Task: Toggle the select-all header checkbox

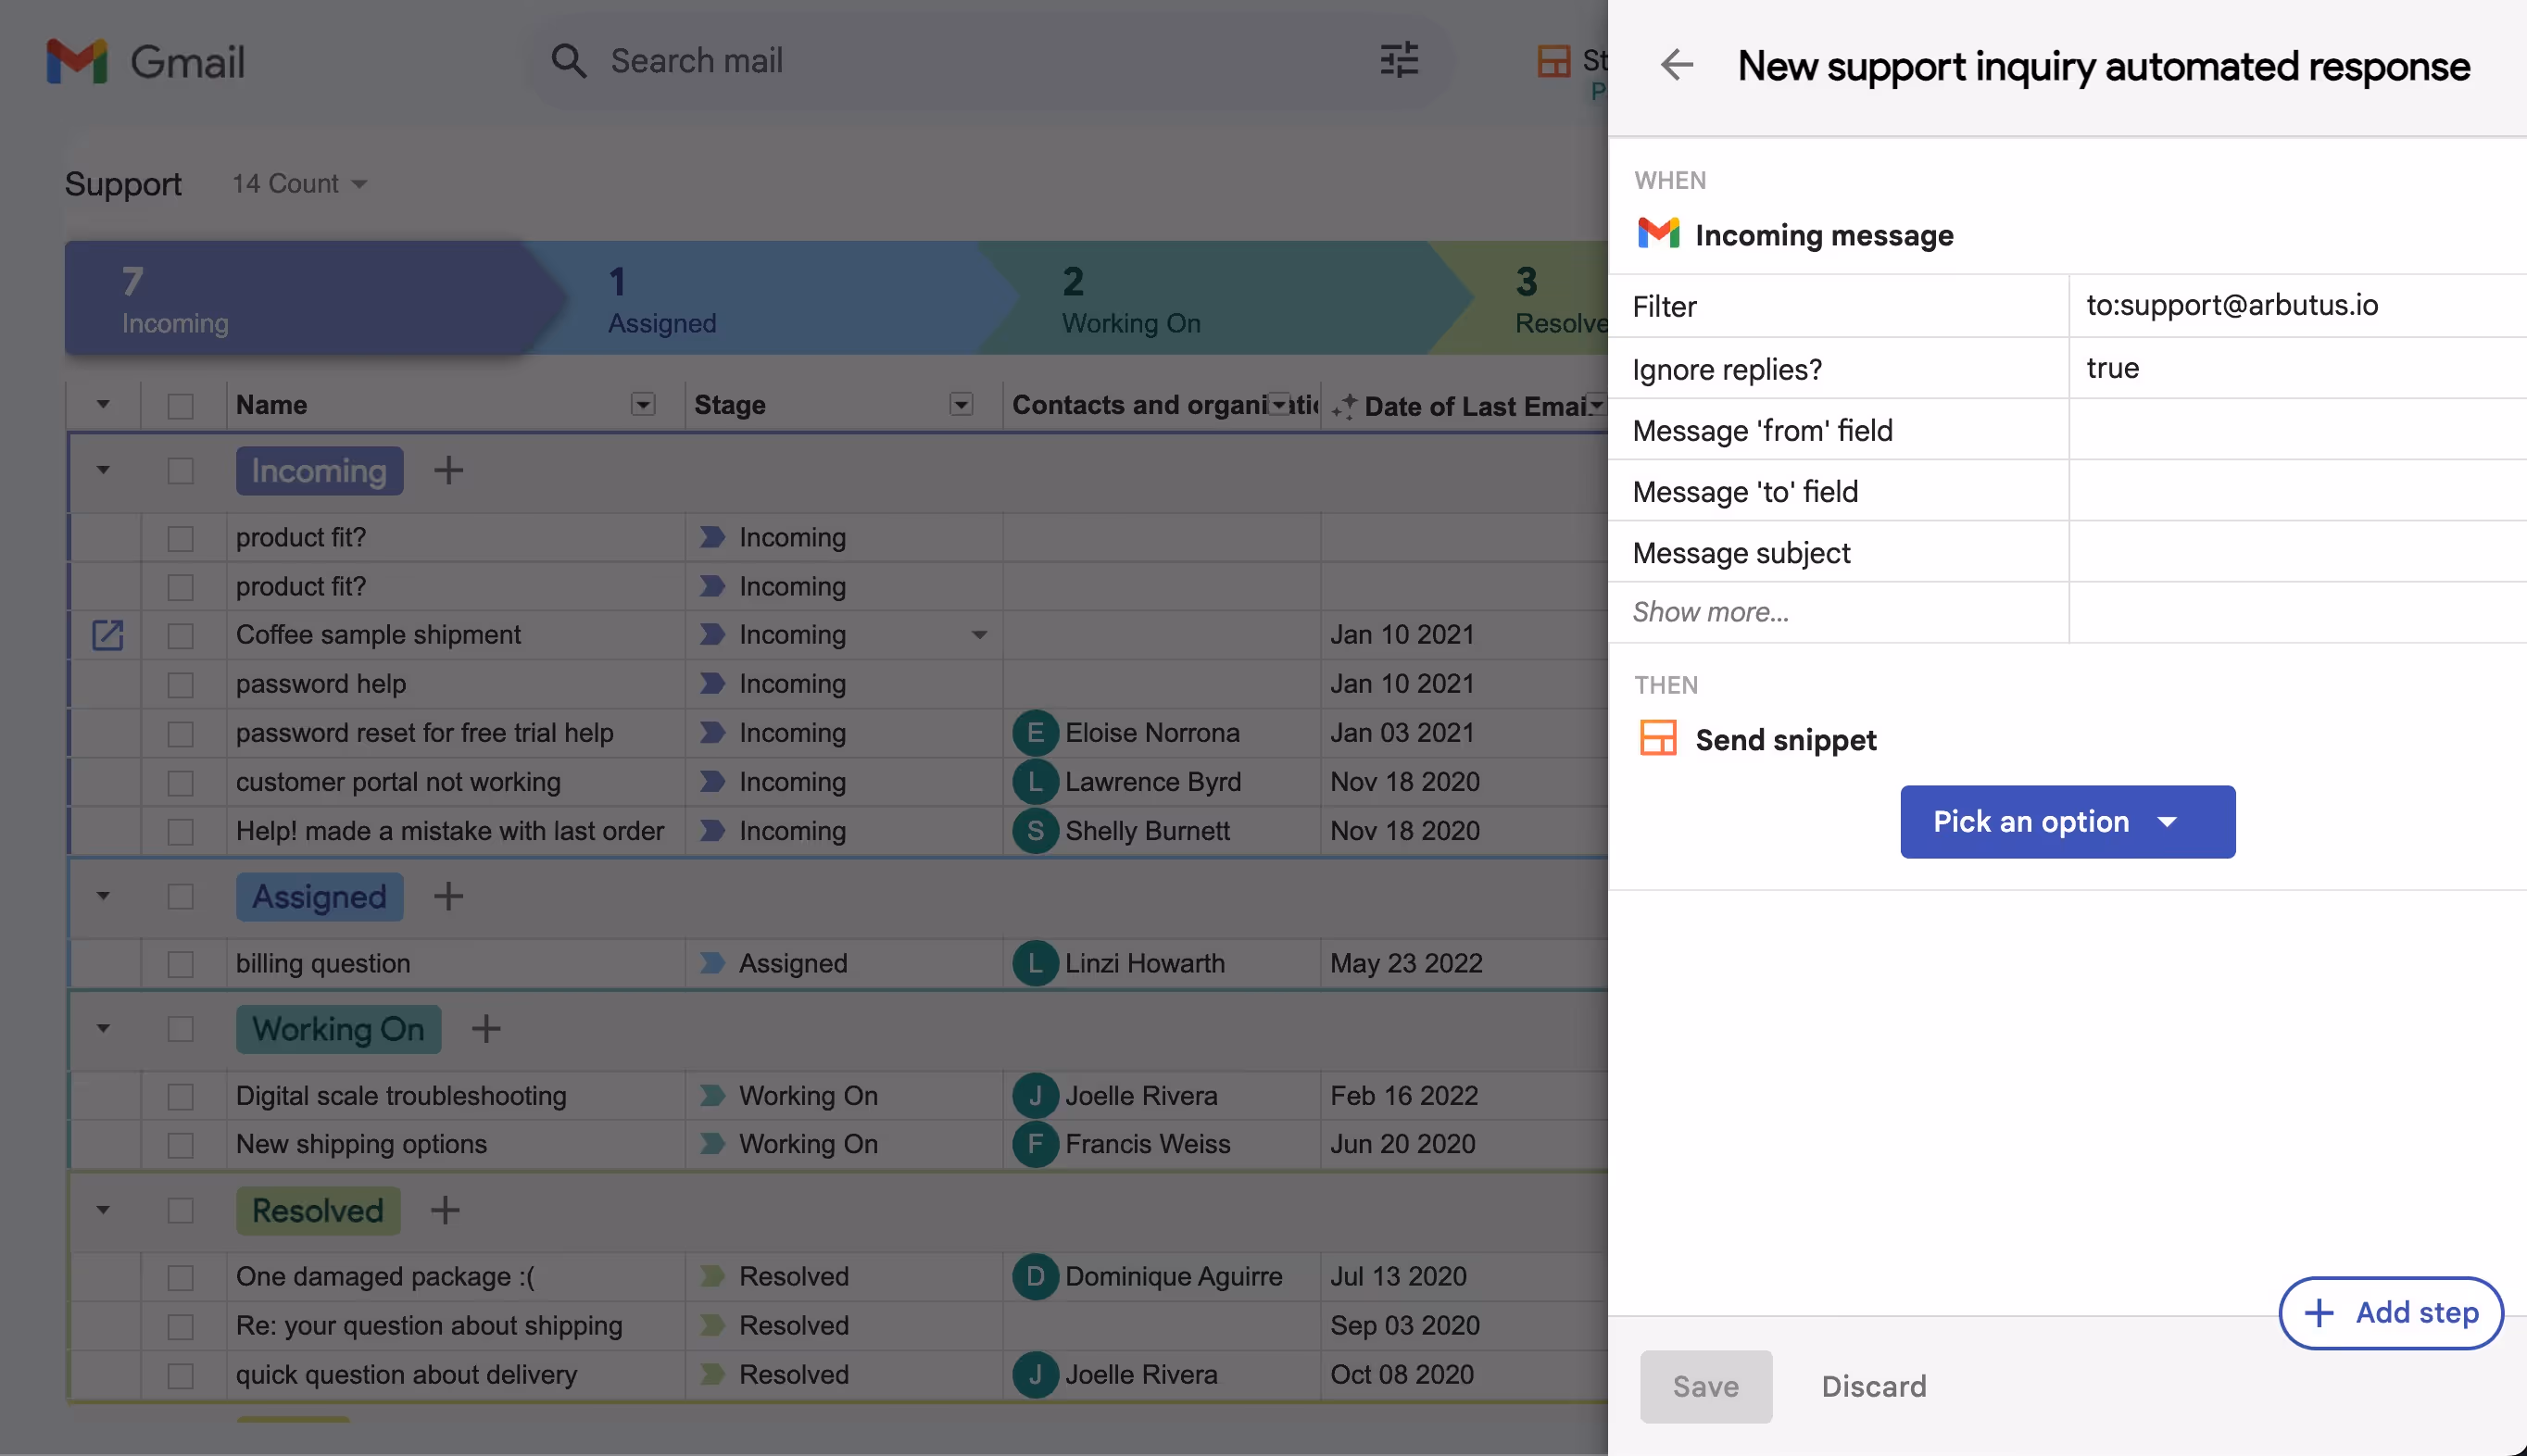Action: (x=180, y=406)
